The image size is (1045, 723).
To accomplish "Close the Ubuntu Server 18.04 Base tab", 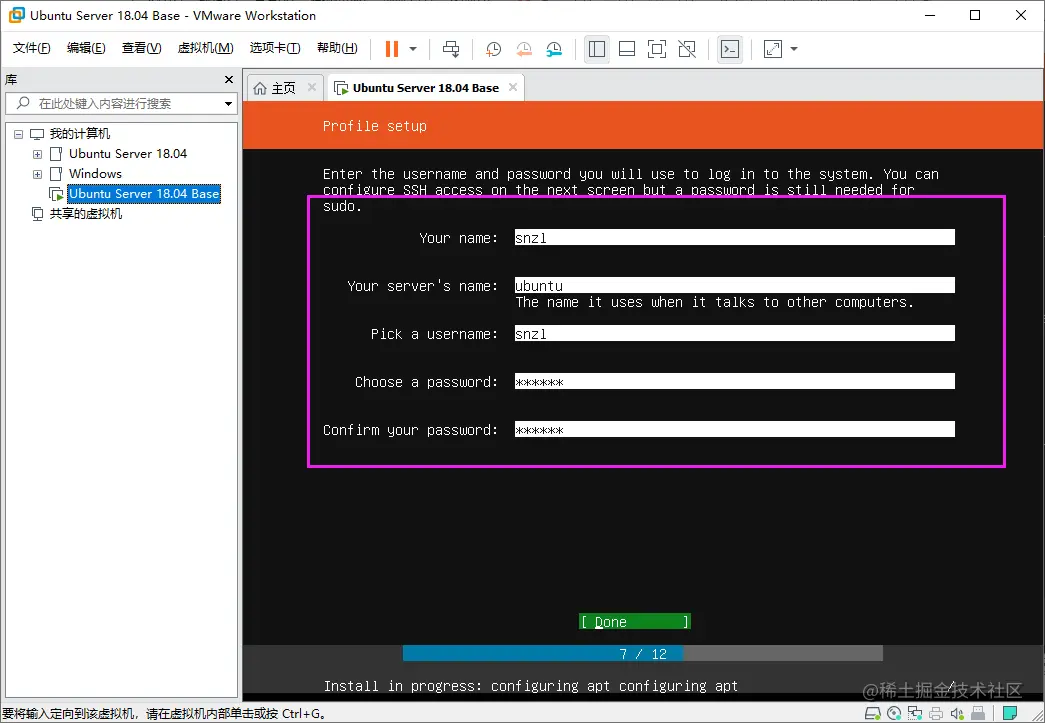I will coord(513,87).
